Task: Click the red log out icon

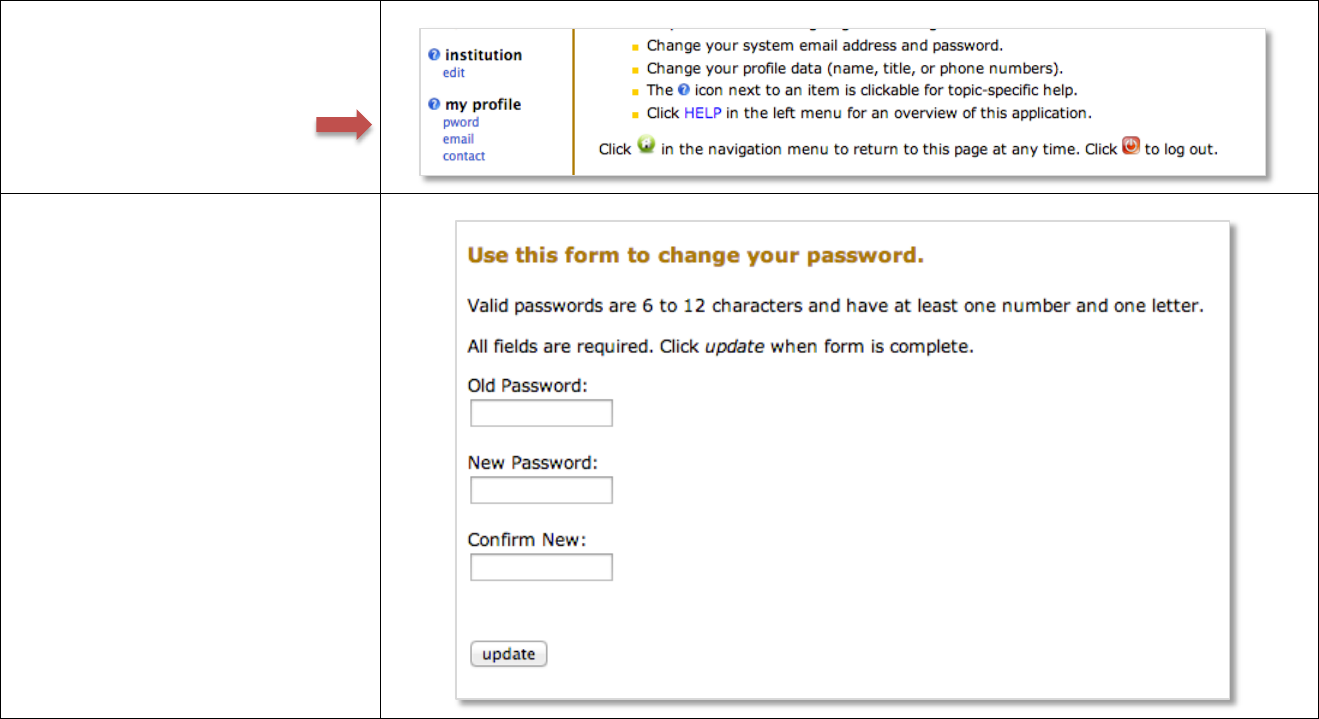Action: click(x=1131, y=146)
